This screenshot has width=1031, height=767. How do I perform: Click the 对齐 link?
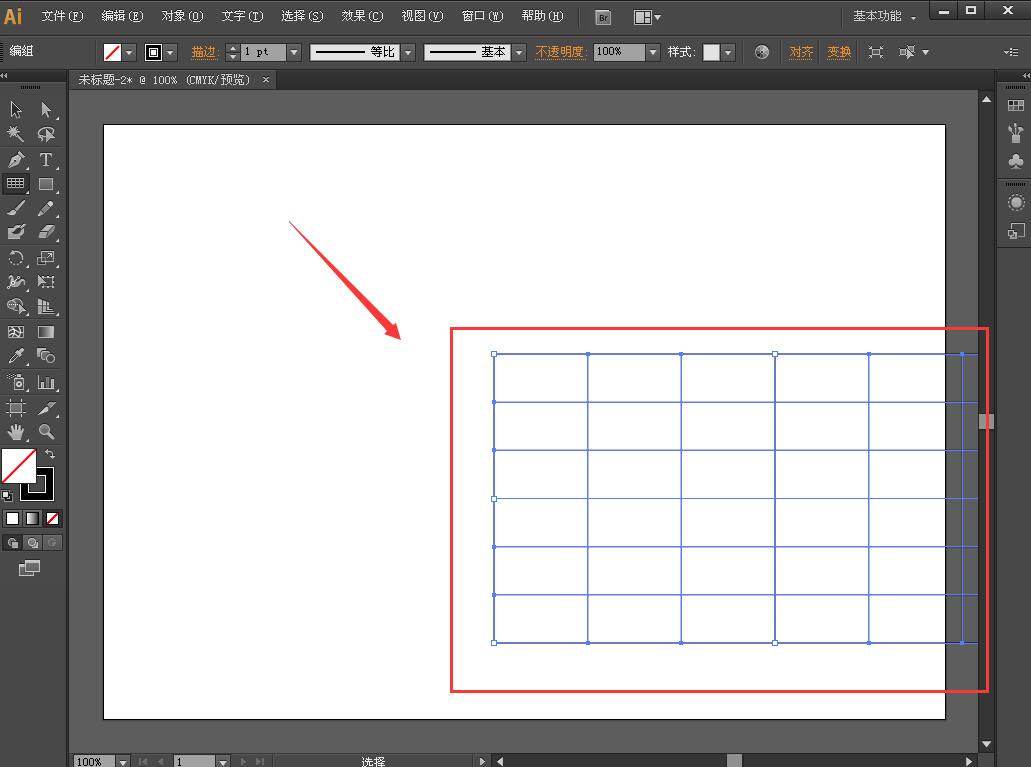800,51
